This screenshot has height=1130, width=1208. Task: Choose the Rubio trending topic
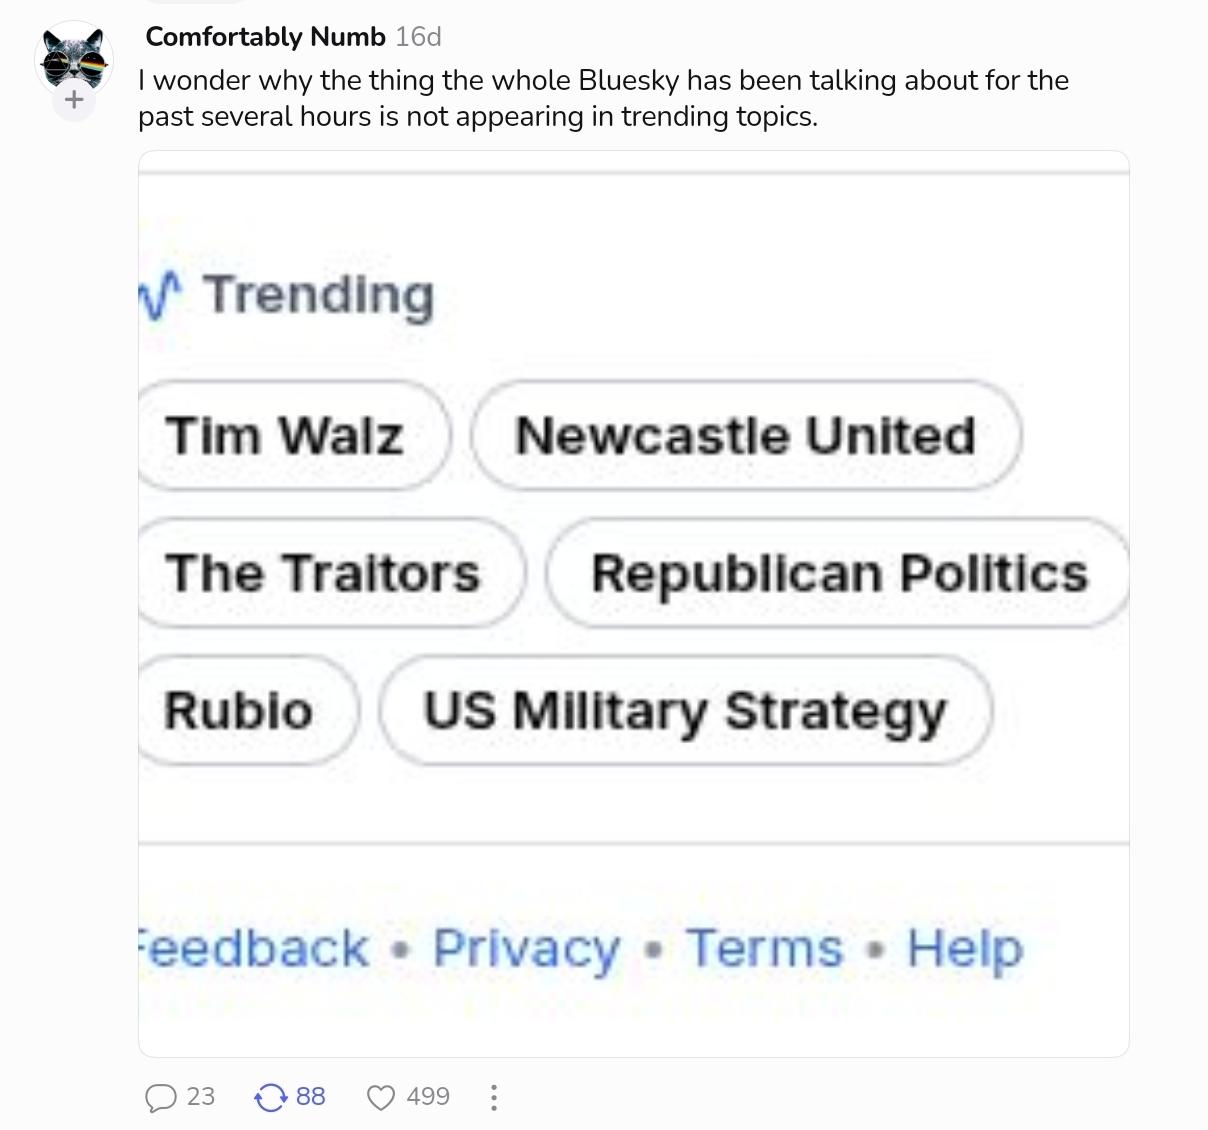[240, 711]
